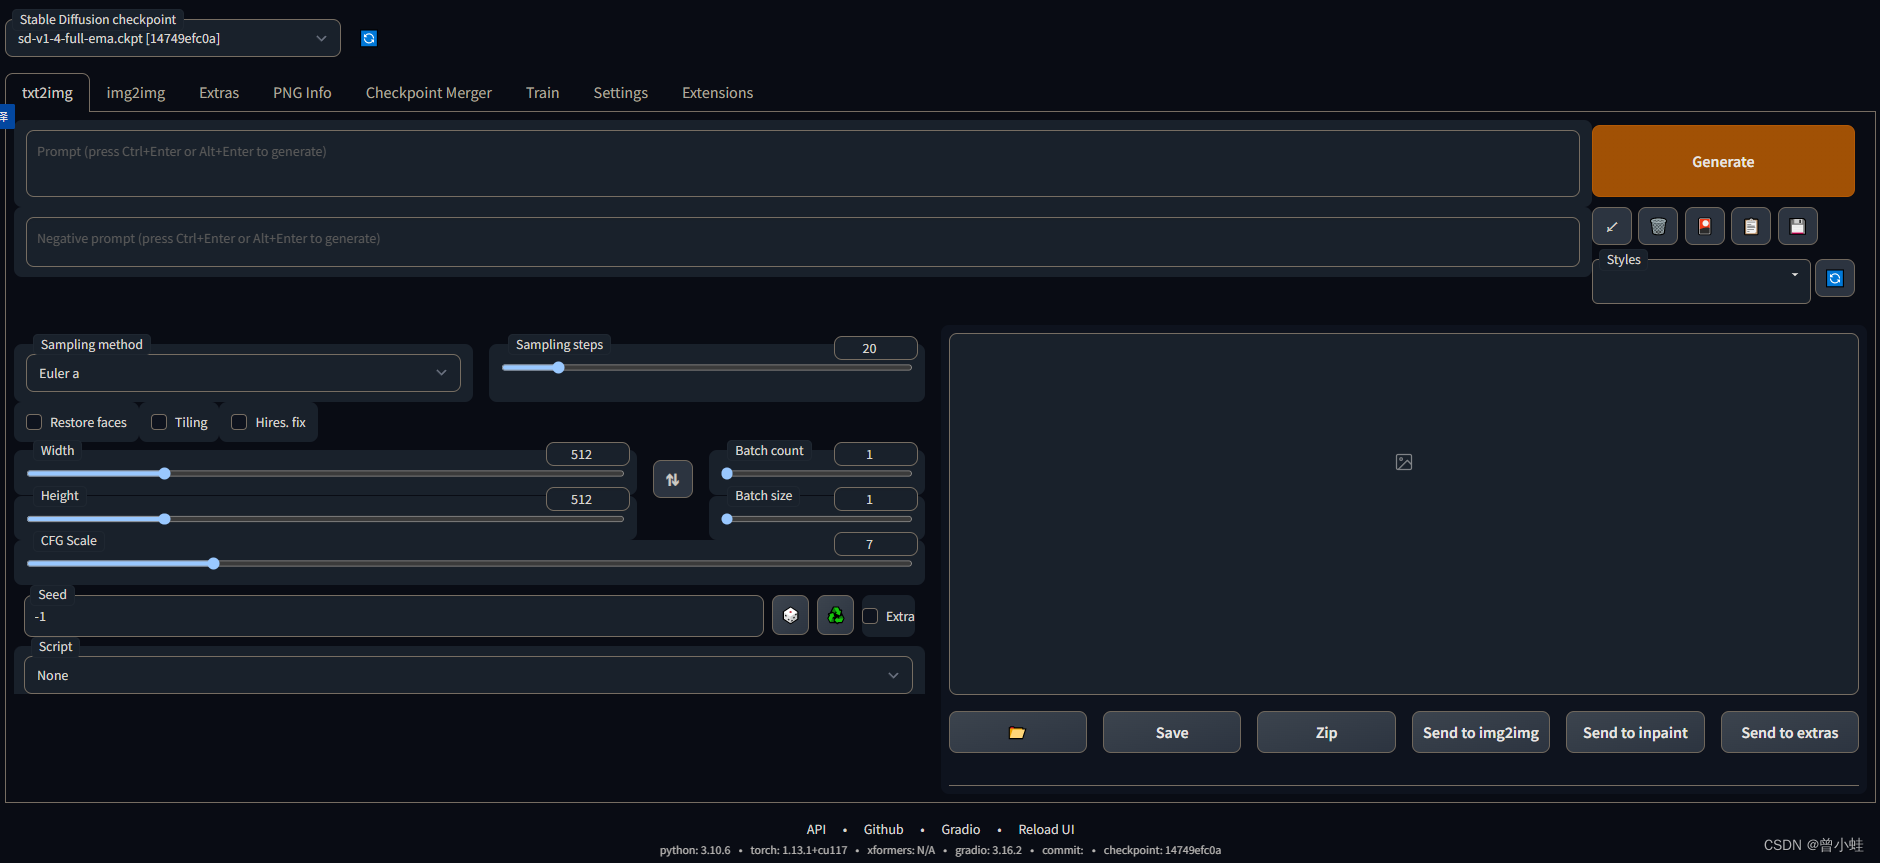Expand the Sampling method dropdown
Viewport: 1880px width, 863px height.
tap(243, 373)
